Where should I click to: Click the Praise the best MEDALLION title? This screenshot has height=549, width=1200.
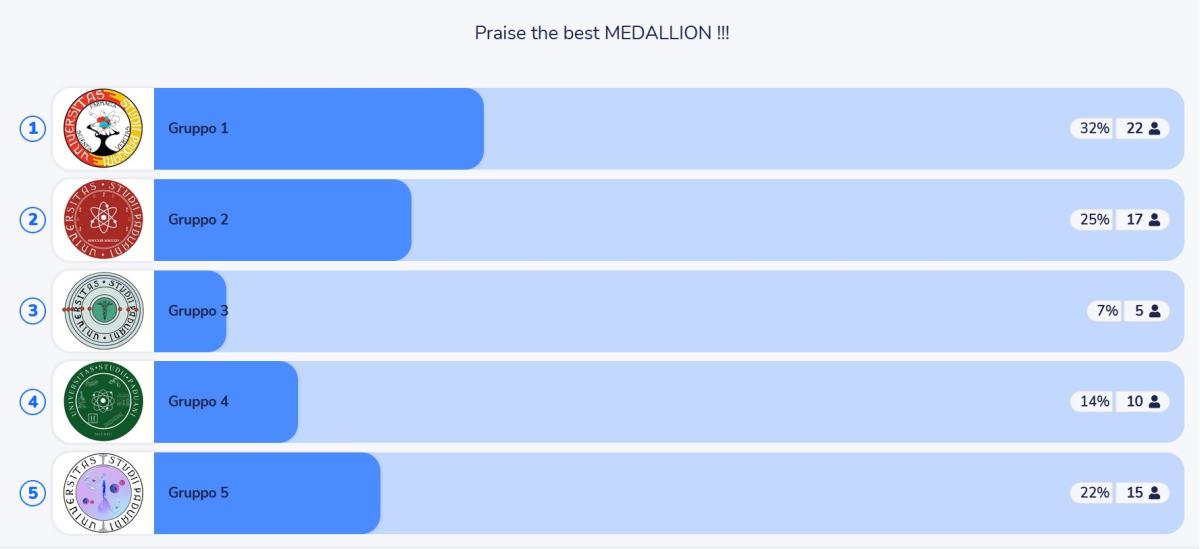click(601, 33)
